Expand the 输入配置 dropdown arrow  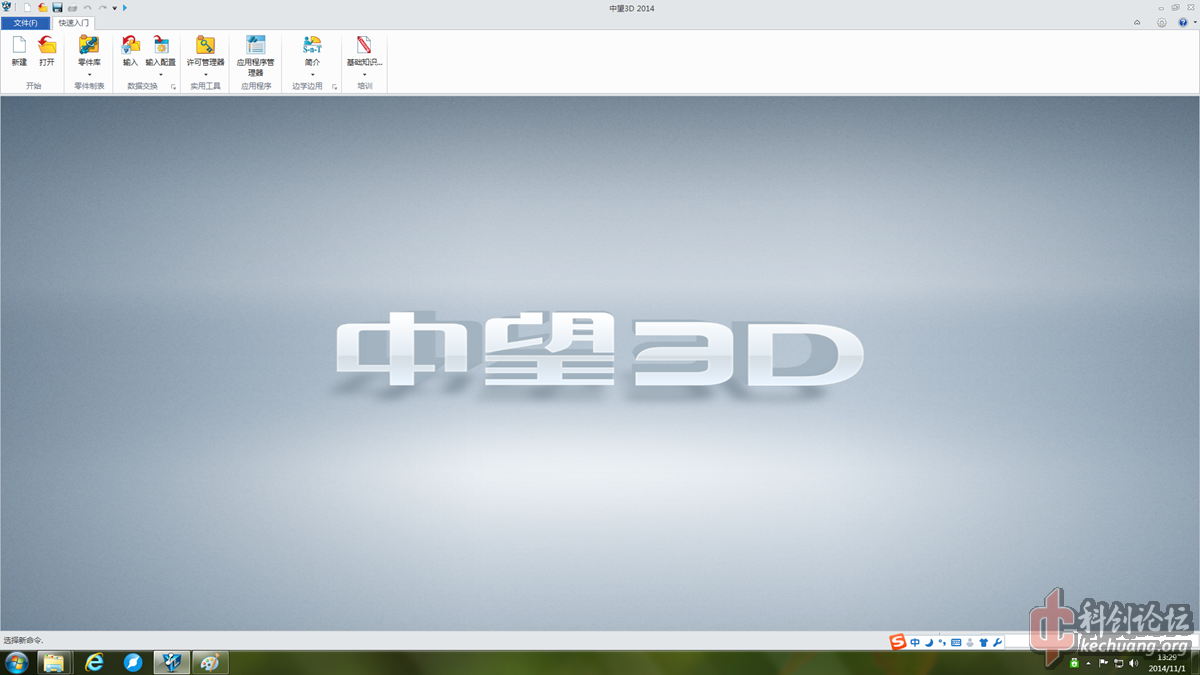[x=160, y=74]
